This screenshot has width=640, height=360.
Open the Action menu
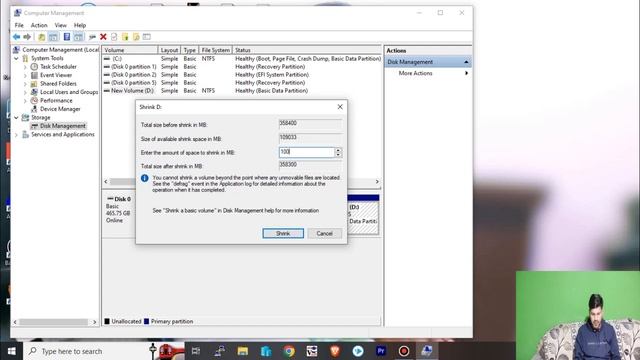click(x=39, y=25)
